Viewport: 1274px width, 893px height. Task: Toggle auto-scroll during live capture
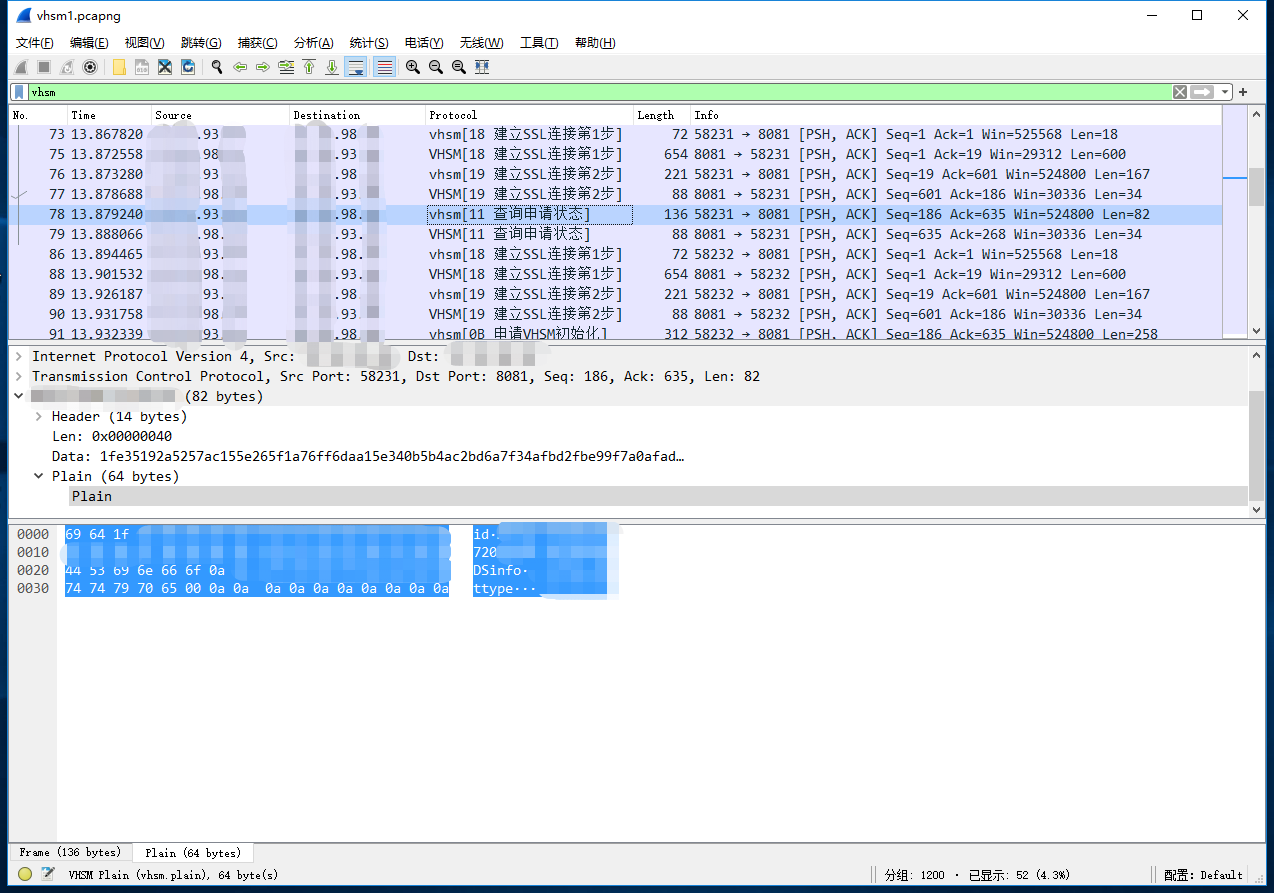point(356,67)
